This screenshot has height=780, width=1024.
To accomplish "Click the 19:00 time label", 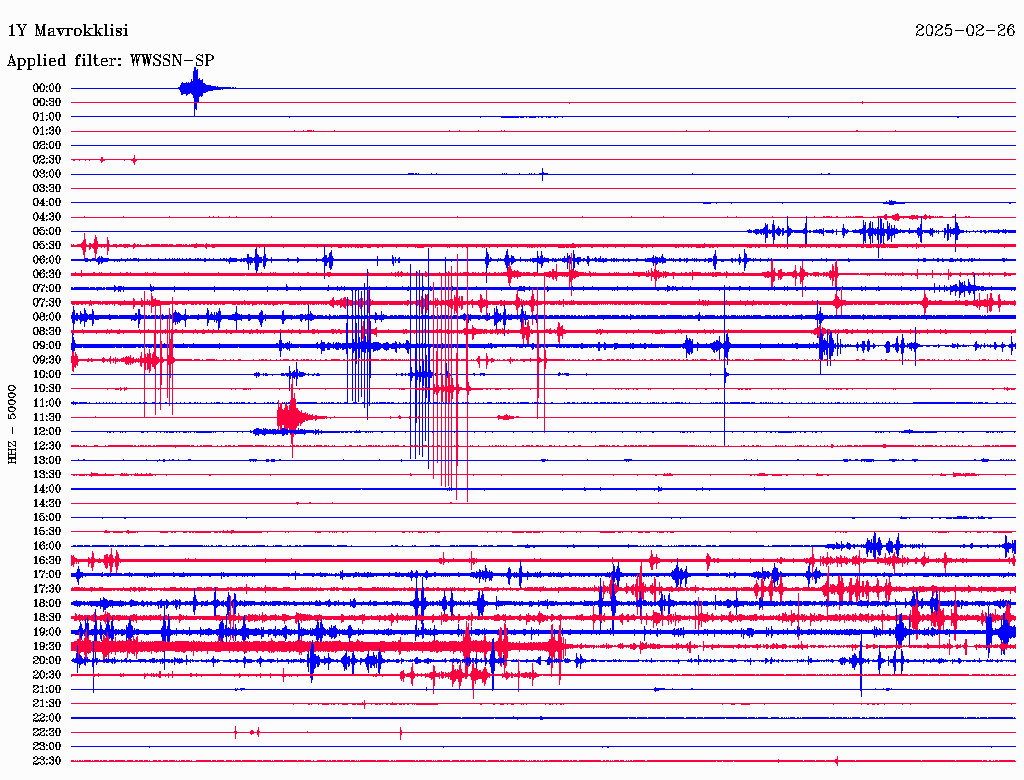I will (47, 632).
